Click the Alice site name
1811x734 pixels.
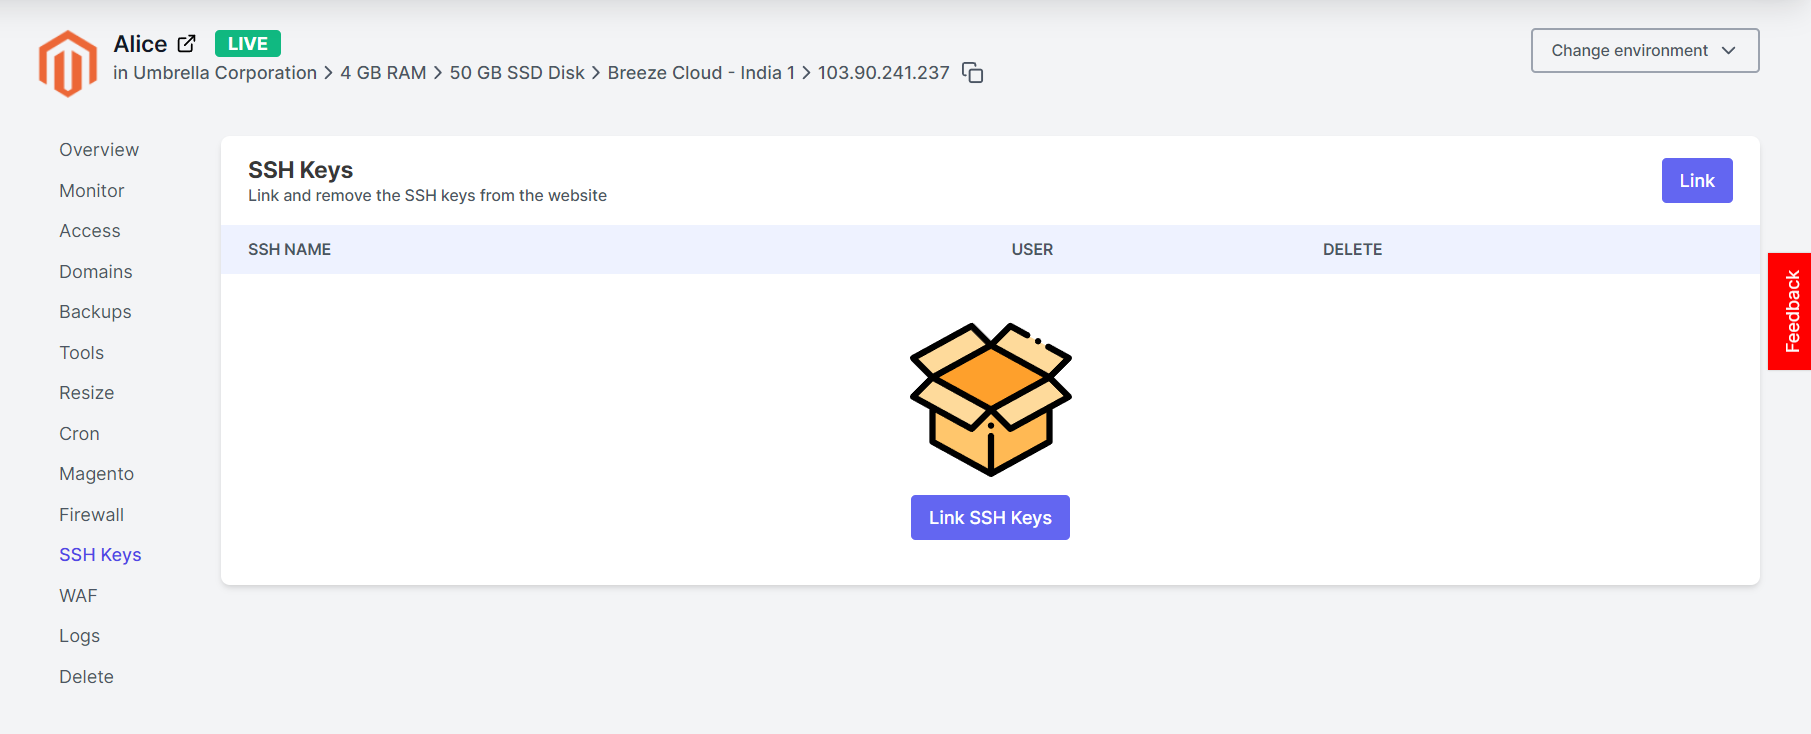140,44
